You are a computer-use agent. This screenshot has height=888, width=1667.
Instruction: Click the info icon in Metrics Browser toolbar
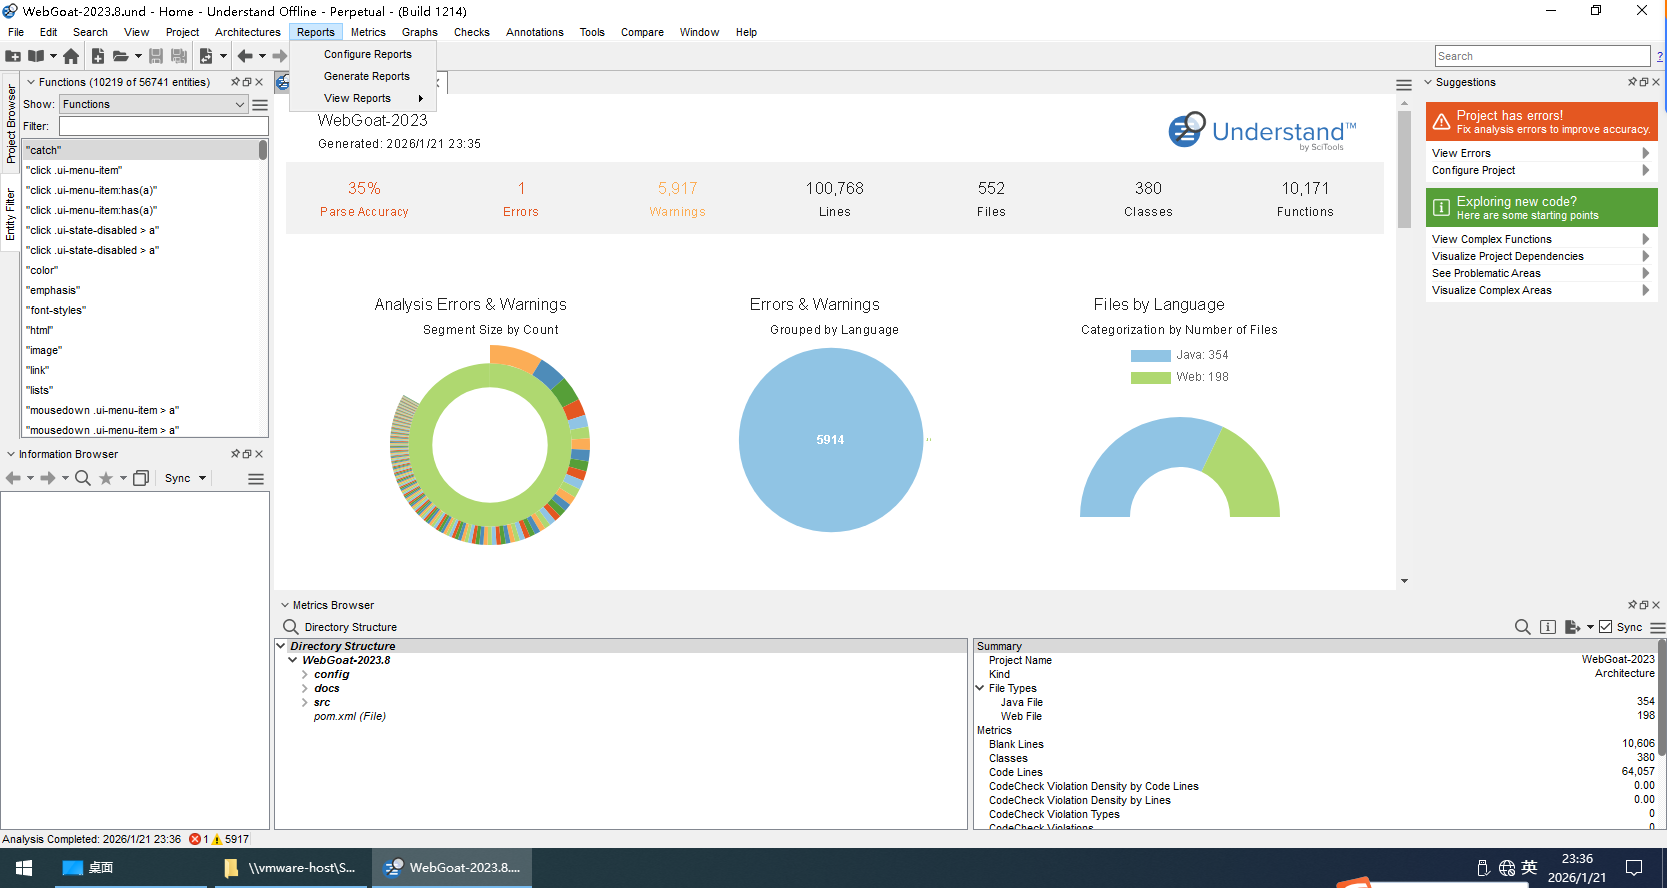[1548, 627]
